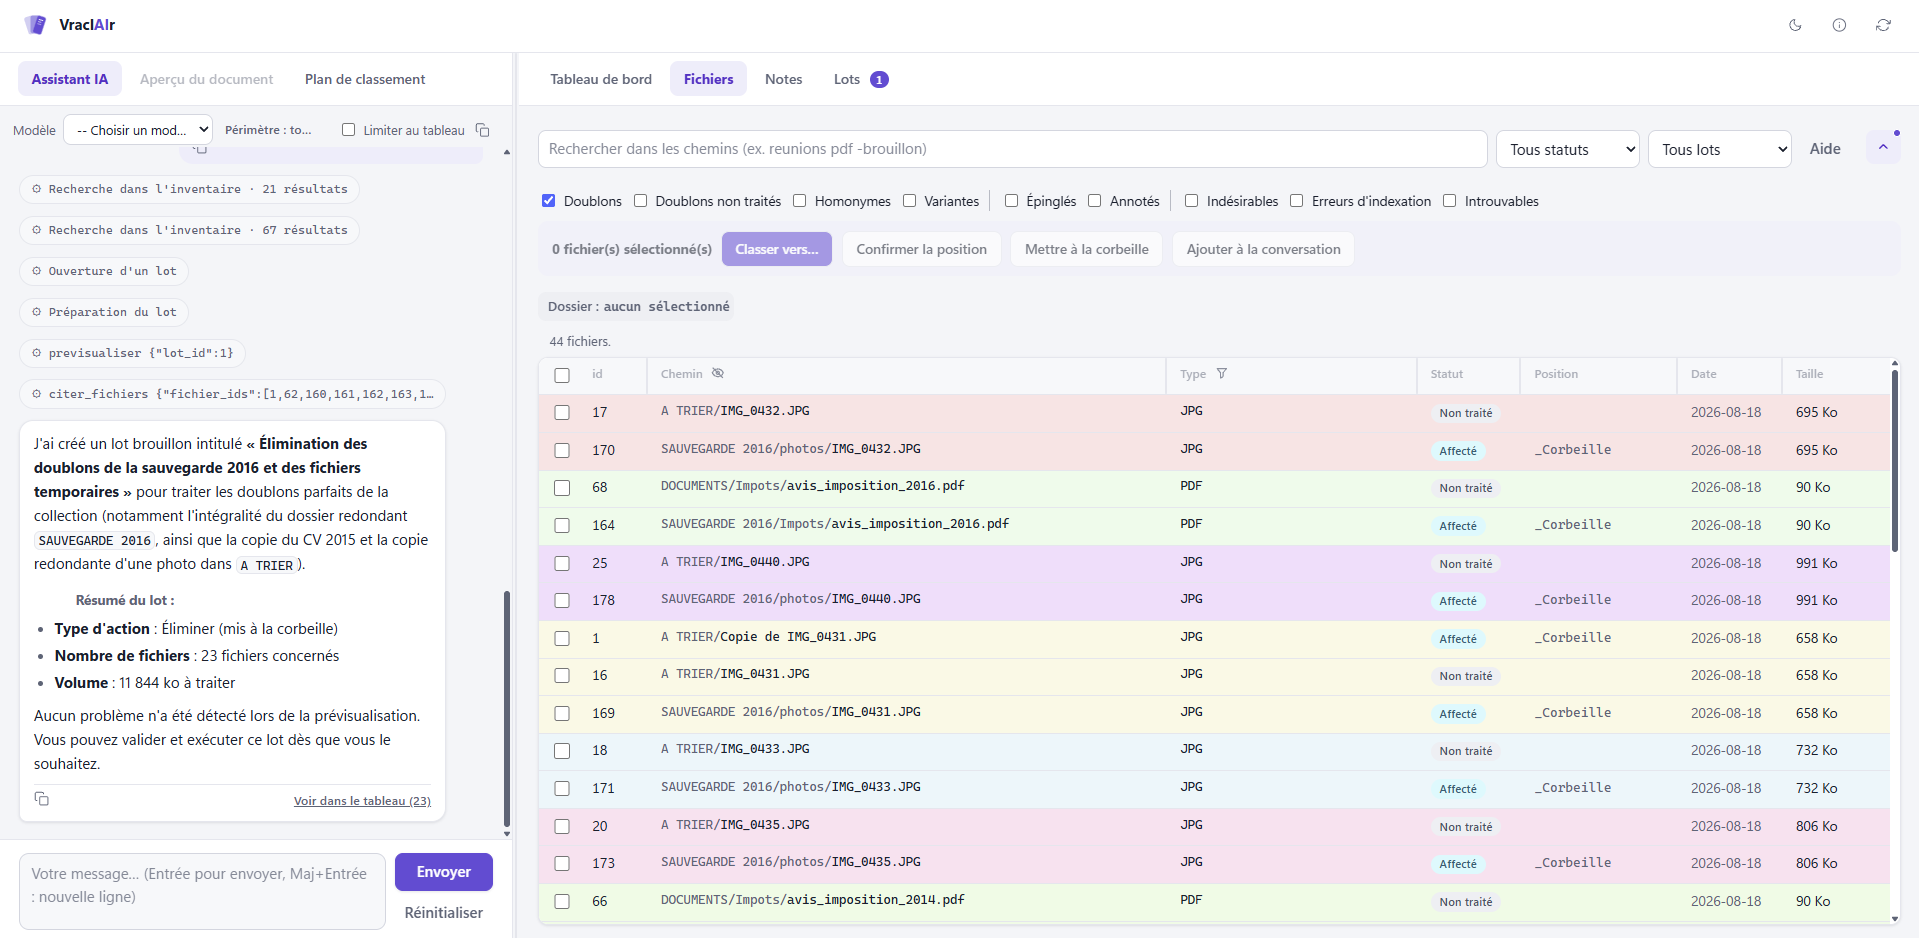The height and width of the screenshot is (938, 1919).
Task: Open Périmètre selector
Action: 268,130
